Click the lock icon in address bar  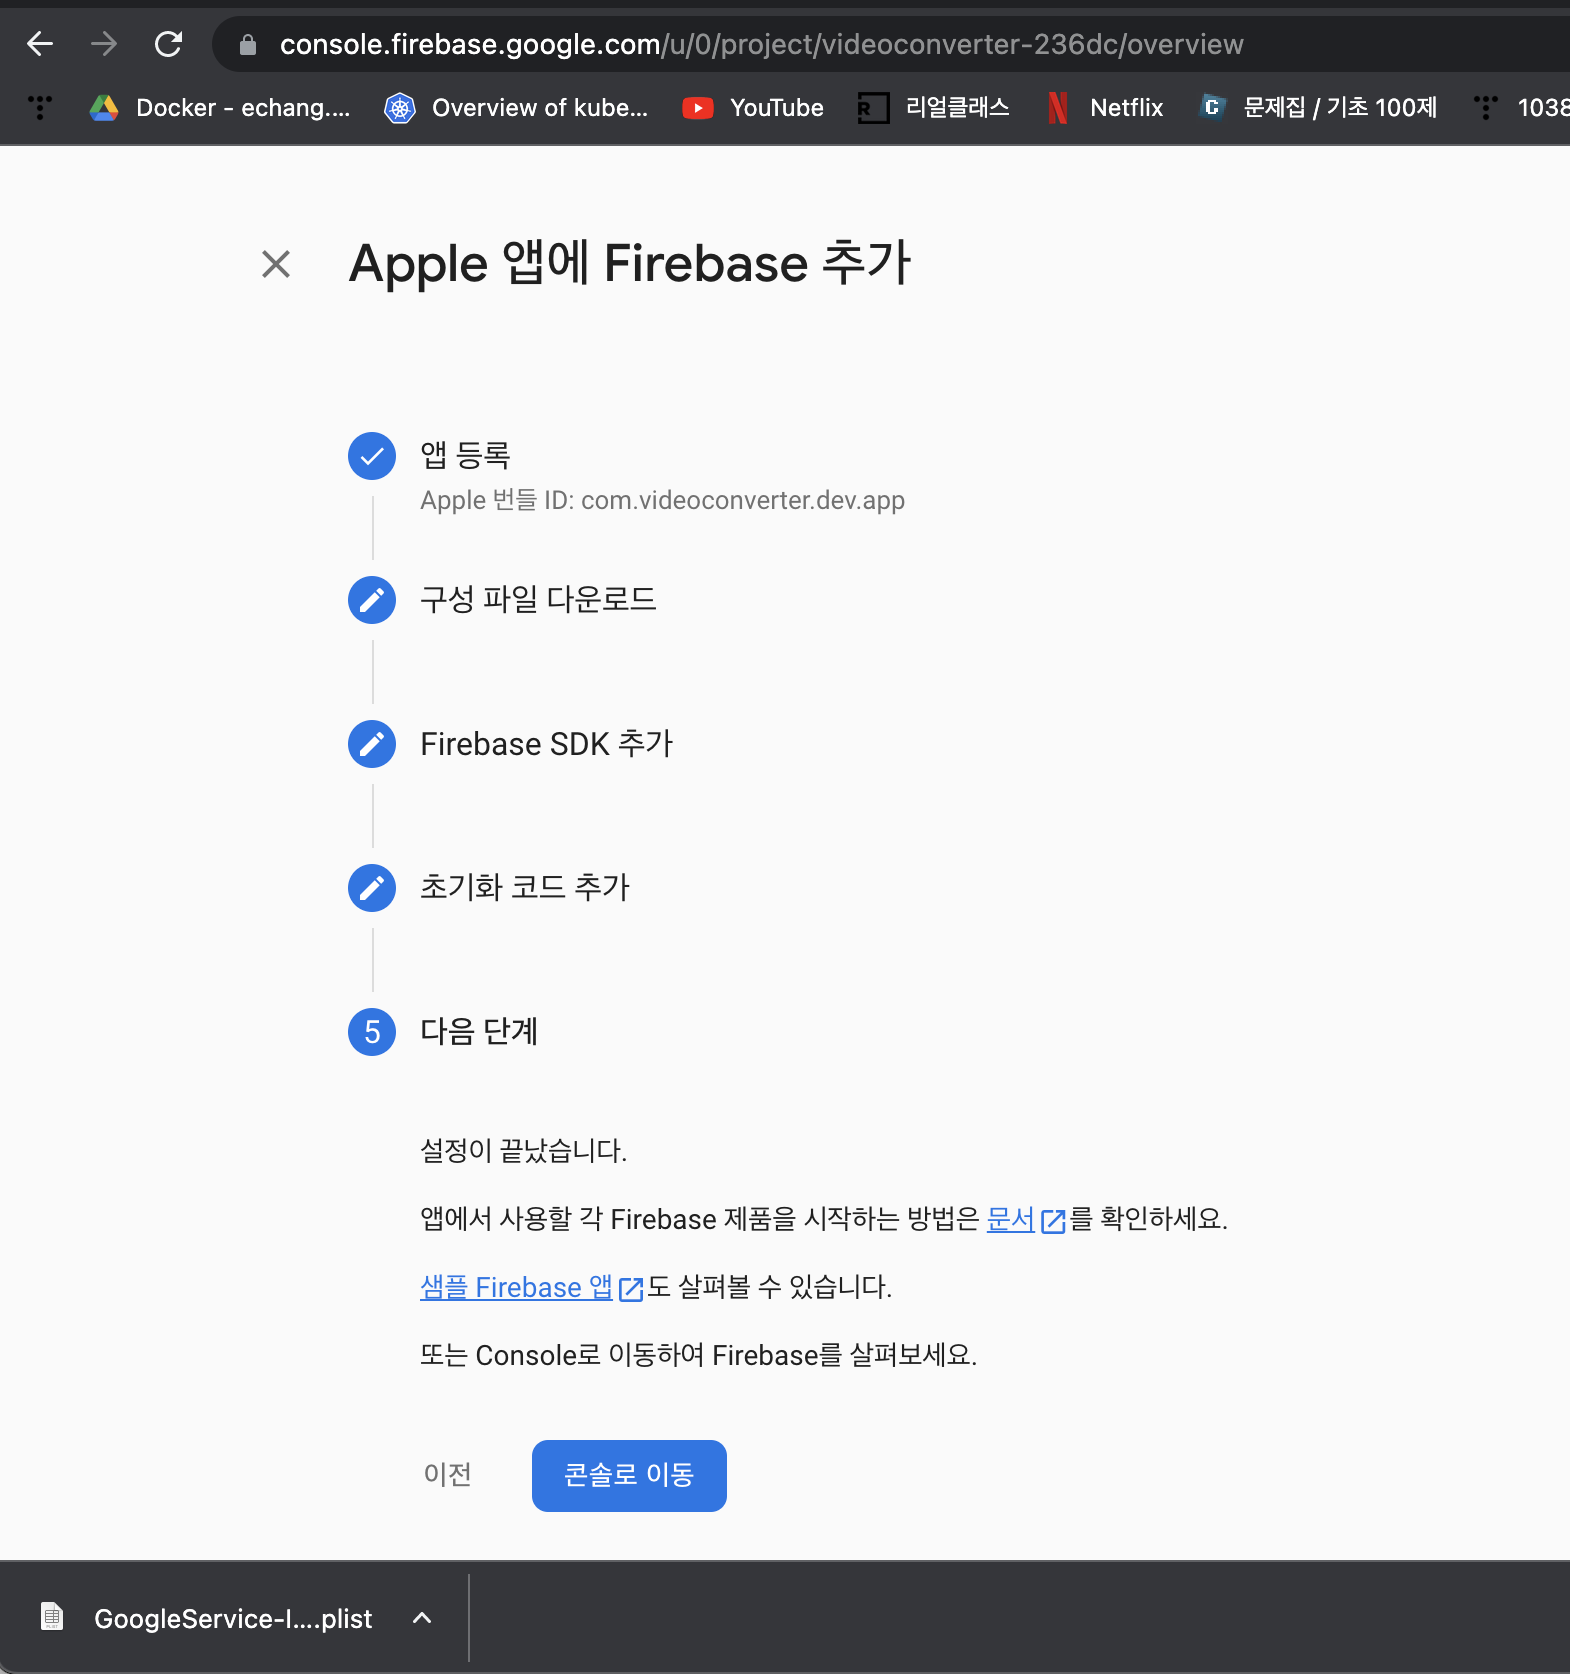248,44
